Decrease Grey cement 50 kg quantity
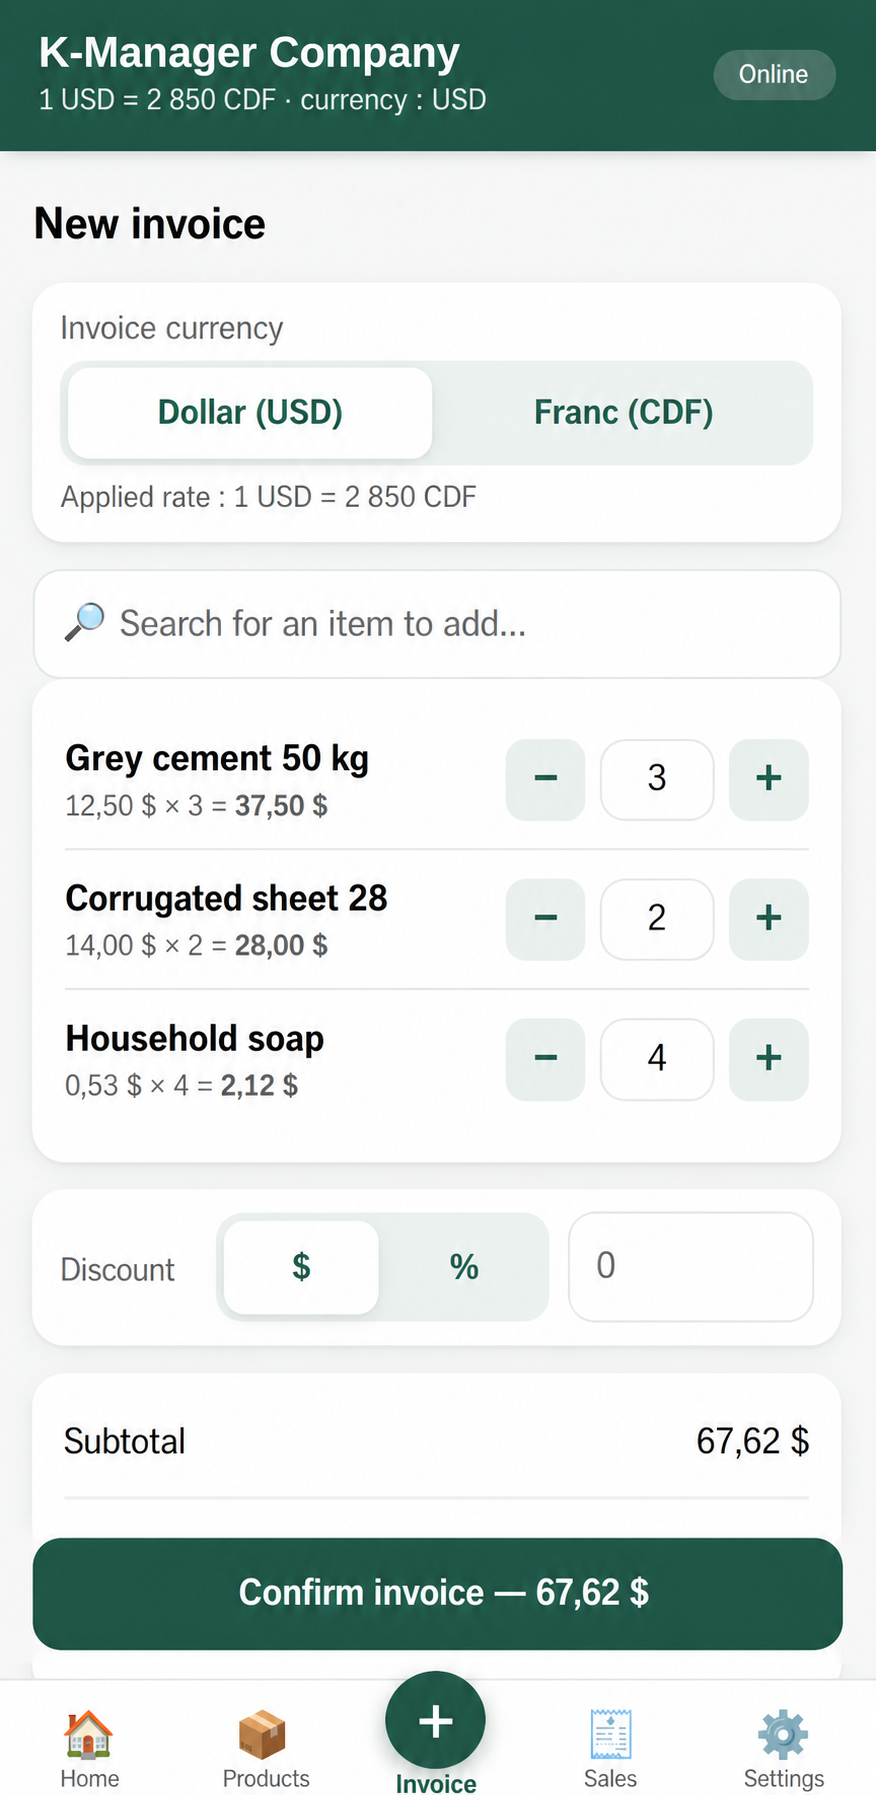The height and width of the screenshot is (1795, 876). pyautogui.click(x=546, y=779)
